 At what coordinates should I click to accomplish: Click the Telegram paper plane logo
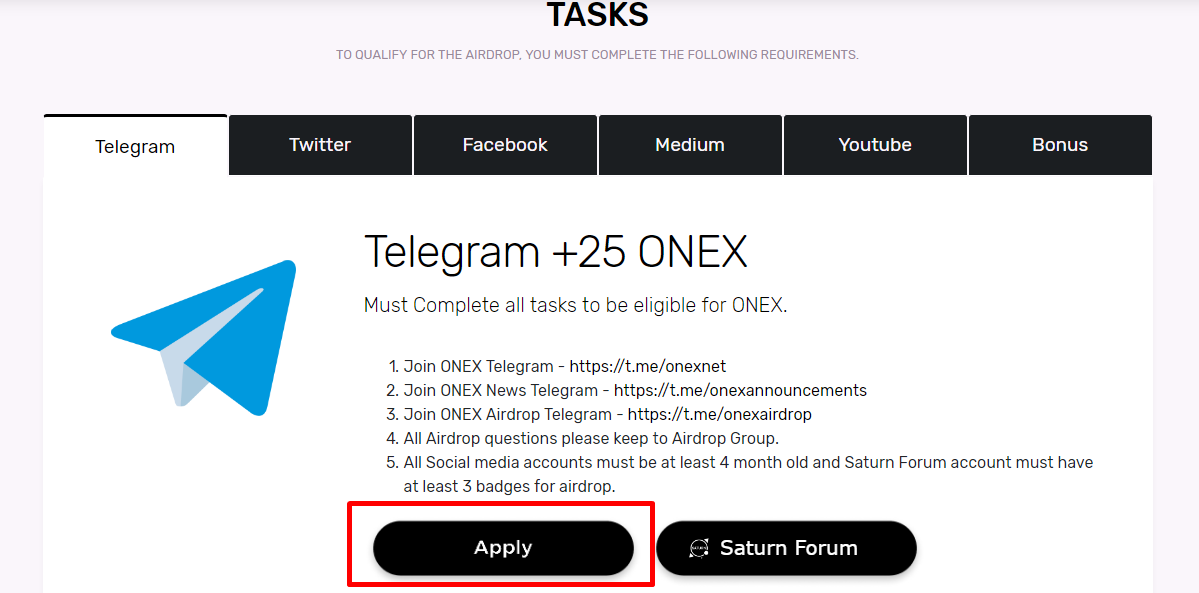205,337
